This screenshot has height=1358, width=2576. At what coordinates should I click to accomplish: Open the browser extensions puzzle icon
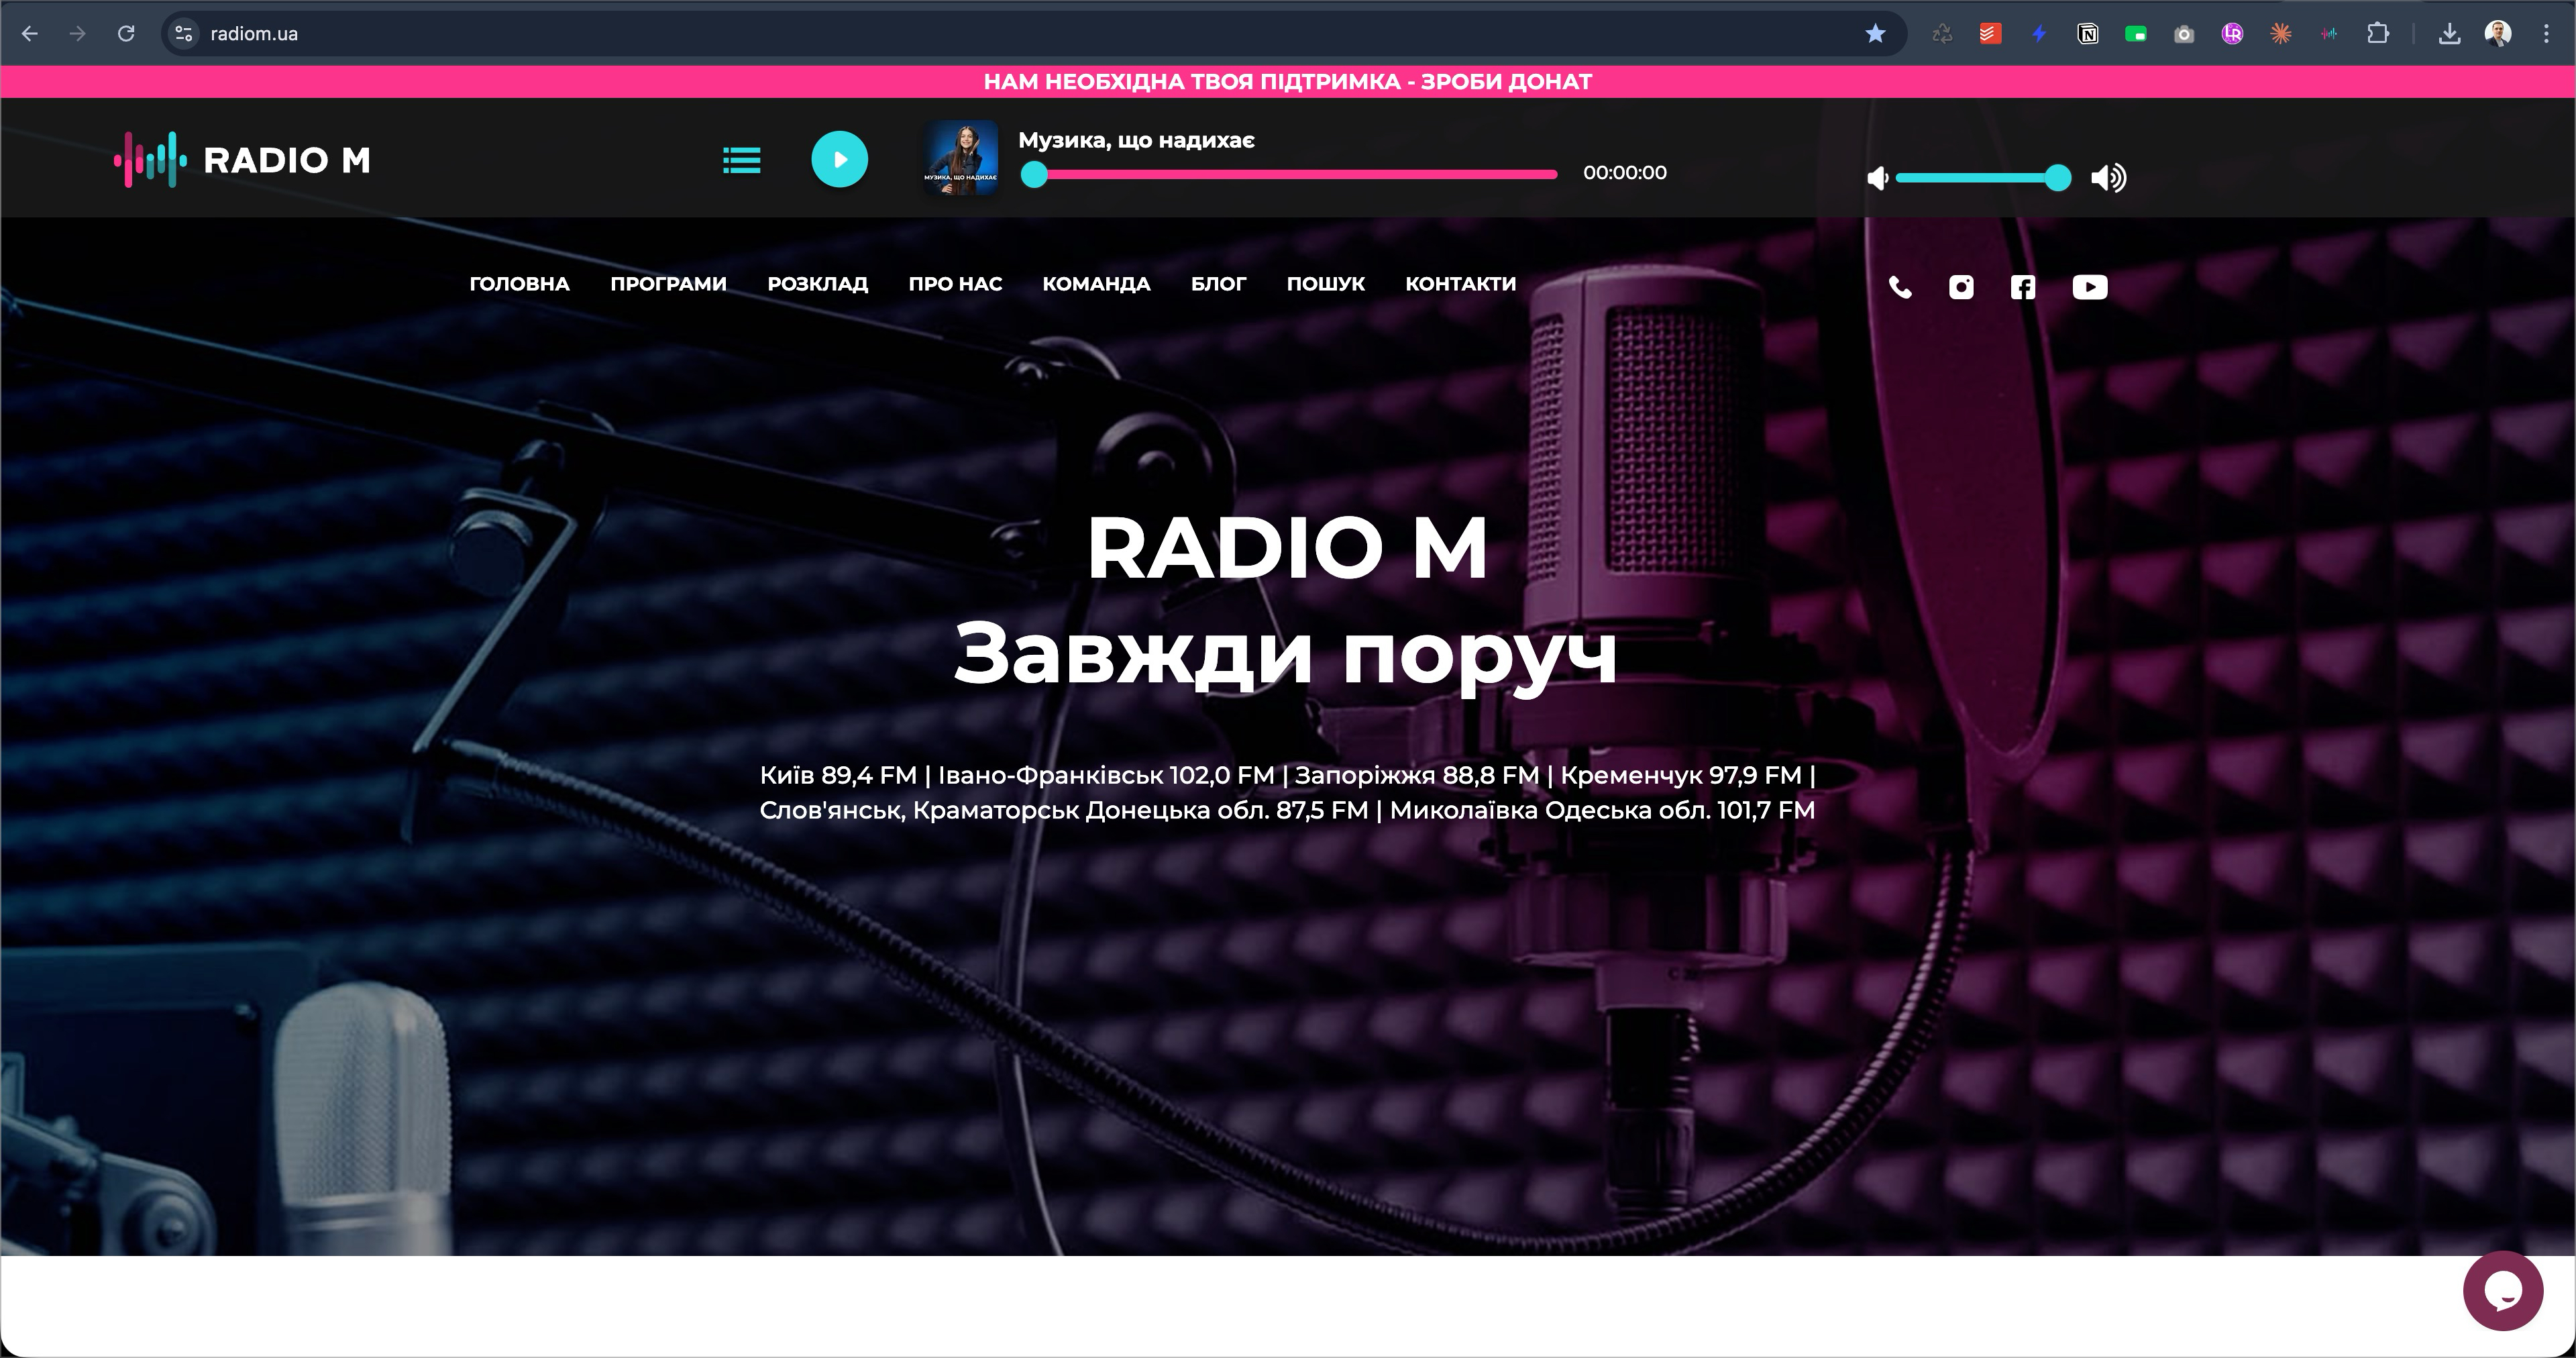[x=2378, y=34]
